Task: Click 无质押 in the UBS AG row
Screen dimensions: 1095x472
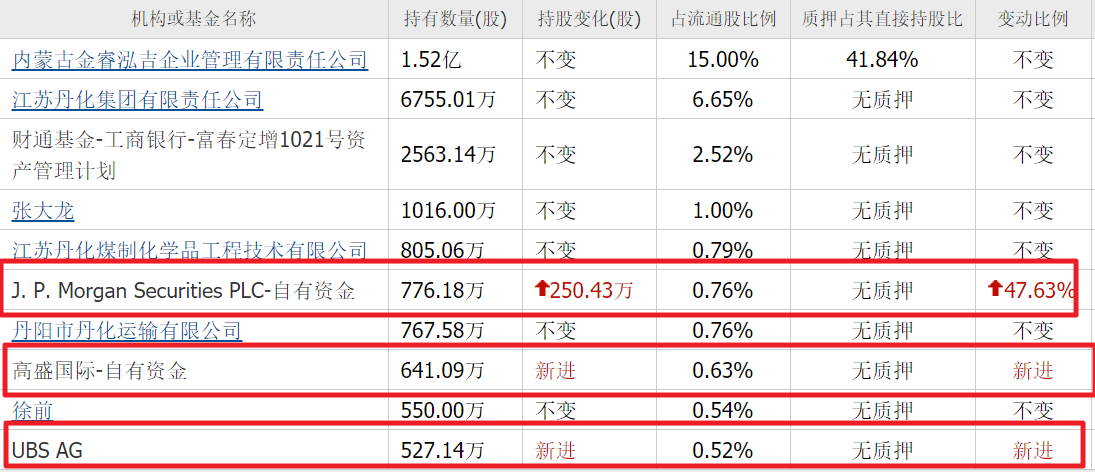Action: point(883,450)
